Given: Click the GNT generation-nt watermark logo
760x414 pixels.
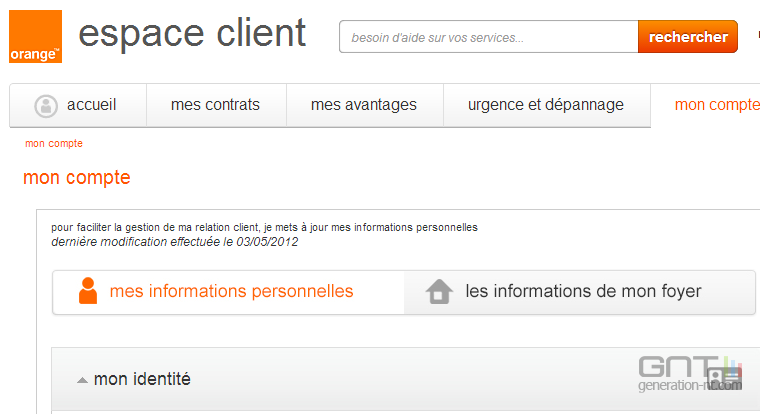Looking at the screenshot, I should click(690, 374).
